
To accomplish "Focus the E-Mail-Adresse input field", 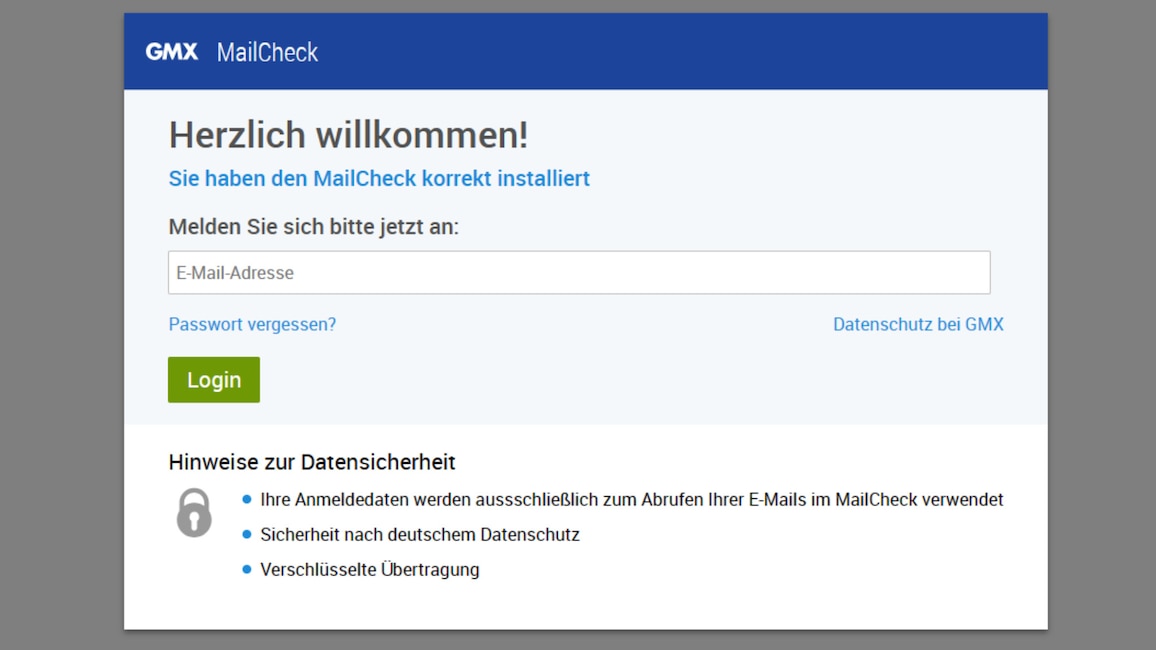I will pos(579,273).
